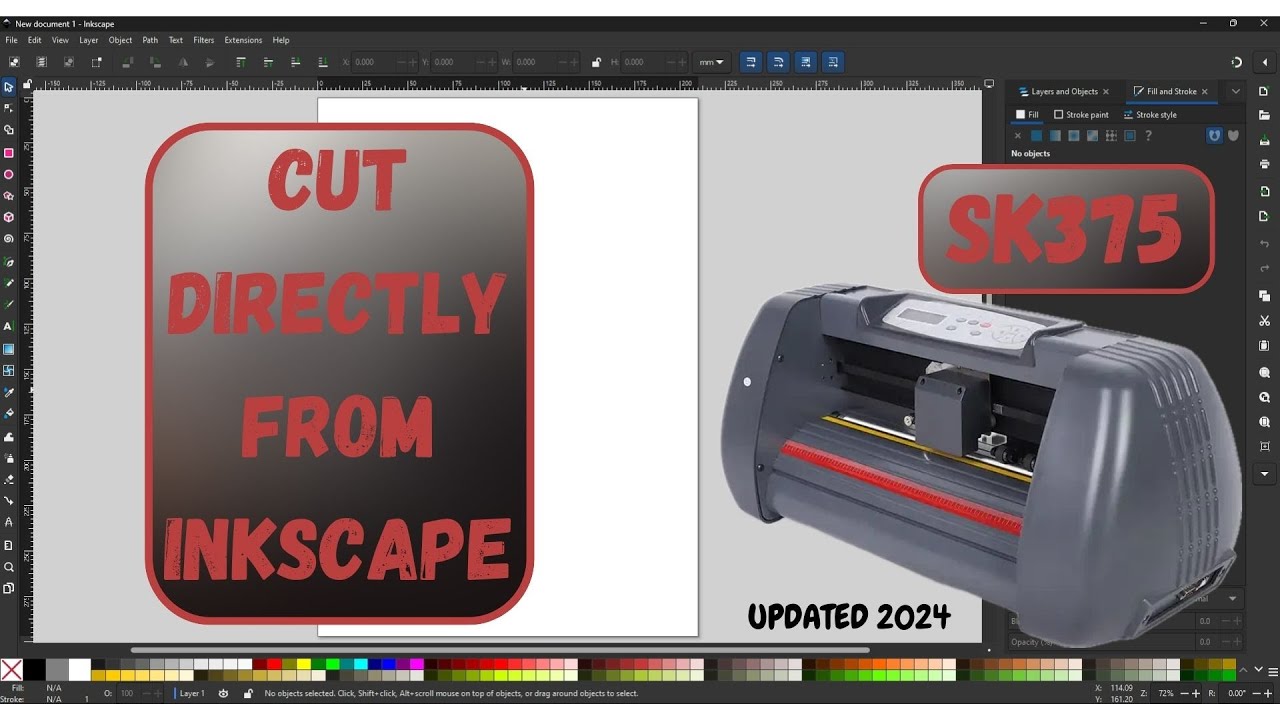Screen dimensions: 1280x720
Task: Toggle guide lock at ruler corner
Action: pos(27,85)
